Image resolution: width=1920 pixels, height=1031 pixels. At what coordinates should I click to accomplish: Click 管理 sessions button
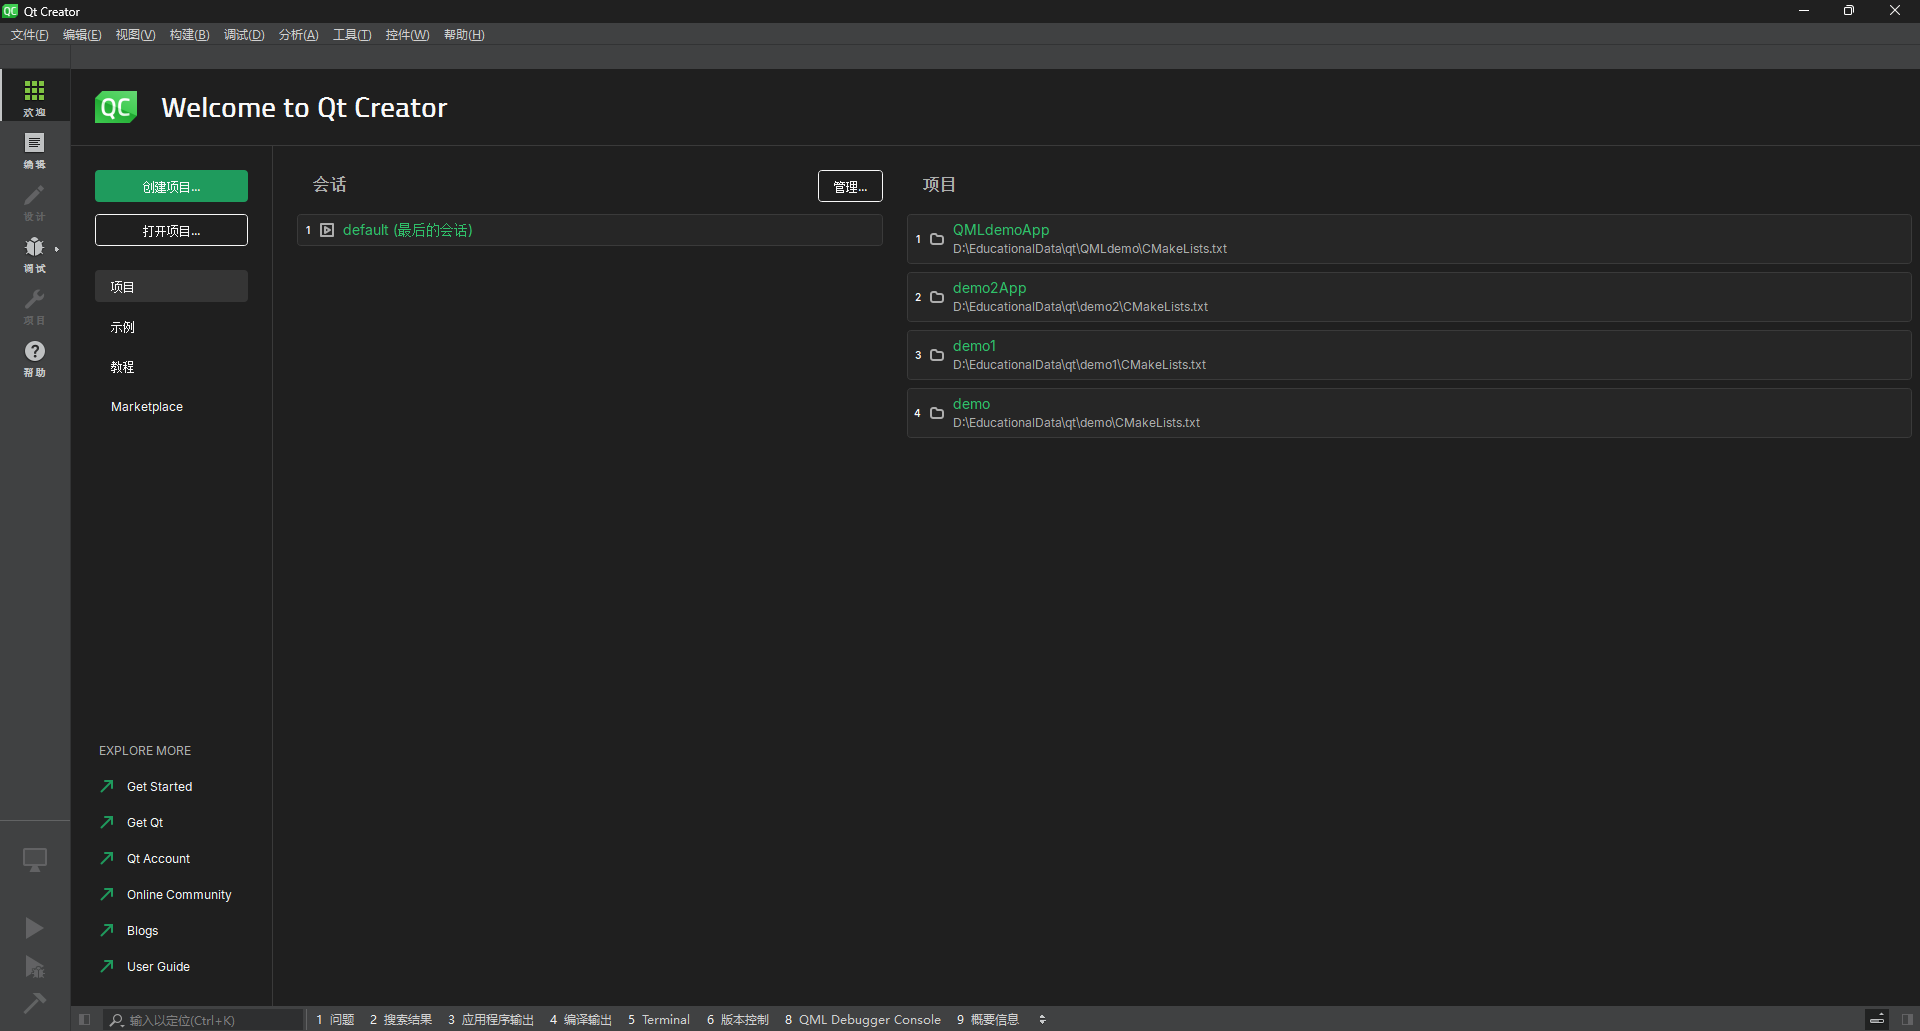pyautogui.click(x=850, y=186)
